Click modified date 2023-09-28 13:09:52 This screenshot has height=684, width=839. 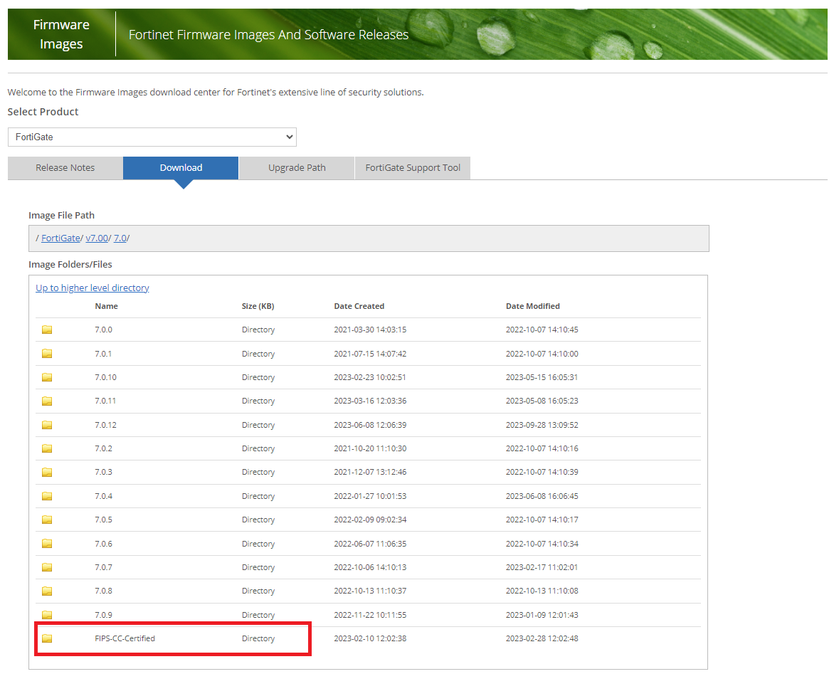pyautogui.click(x=542, y=425)
